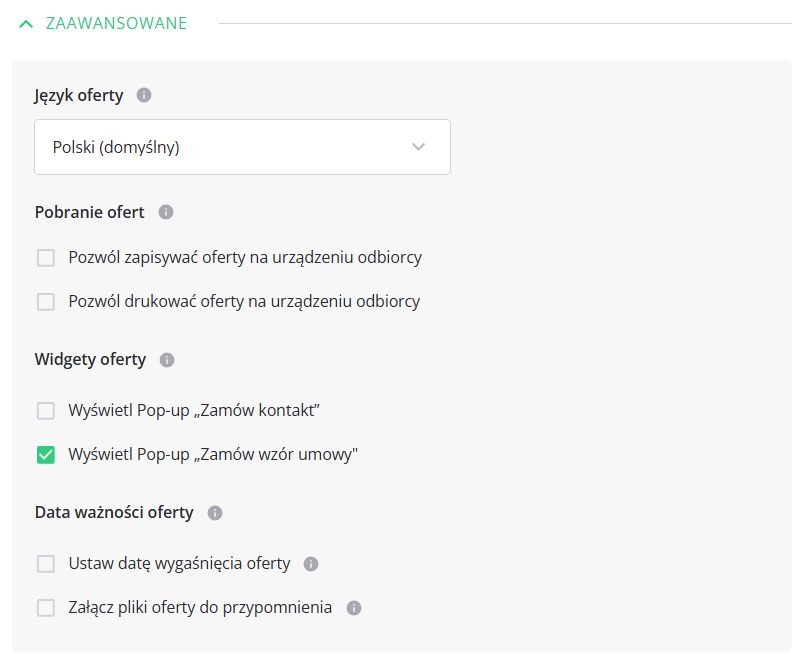Viewport: 805px width, 653px height.
Task: Tick Pozwól drukować oferty checkbox
Action: pyautogui.click(x=46, y=302)
